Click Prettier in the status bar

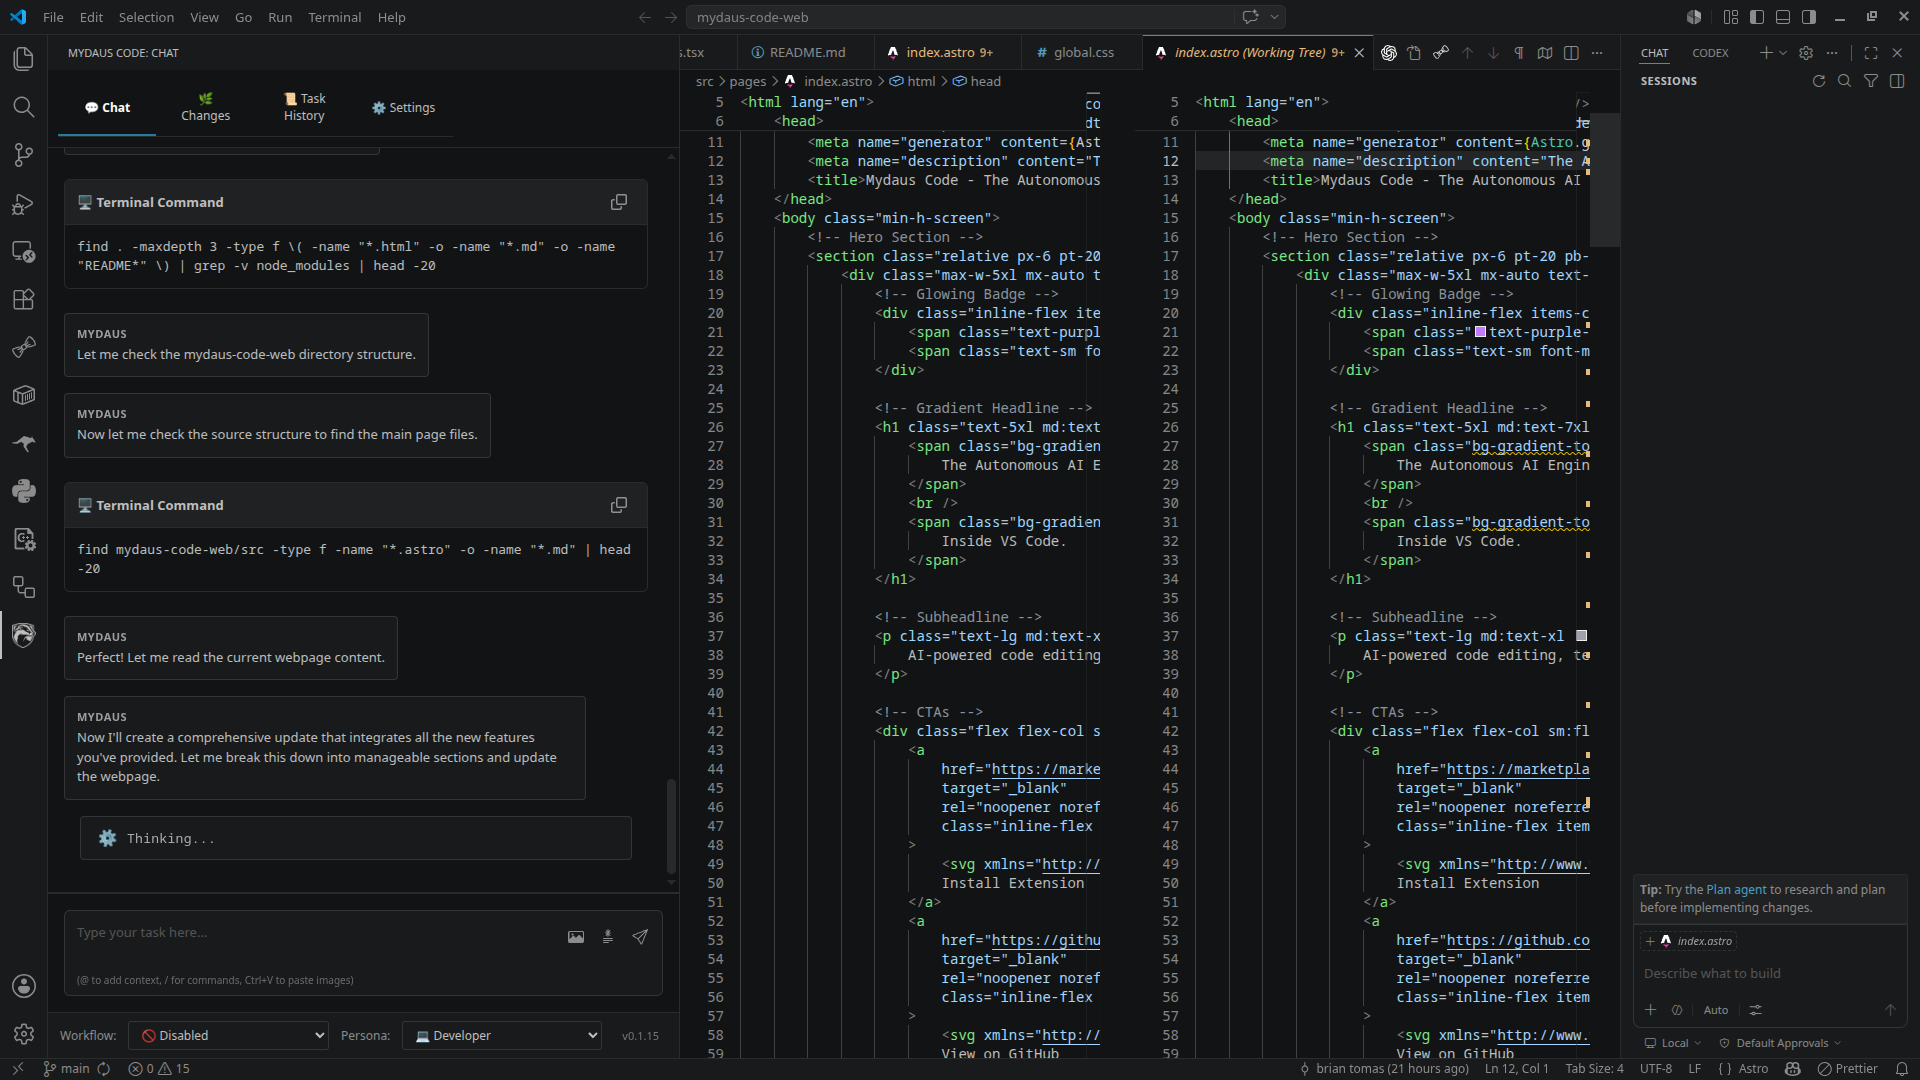click(x=1848, y=1069)
